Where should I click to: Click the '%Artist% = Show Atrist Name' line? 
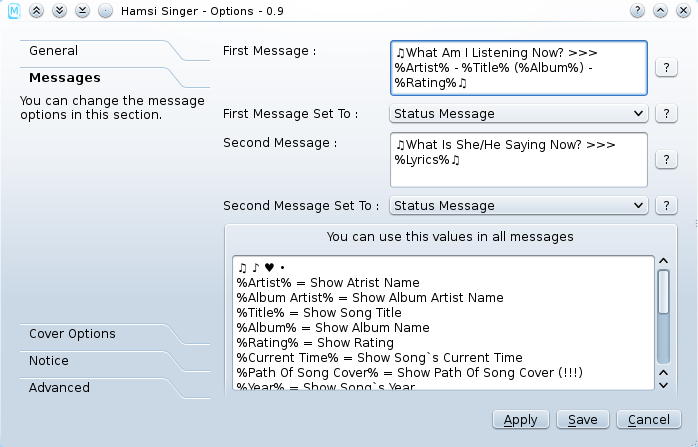pos(328,283)
